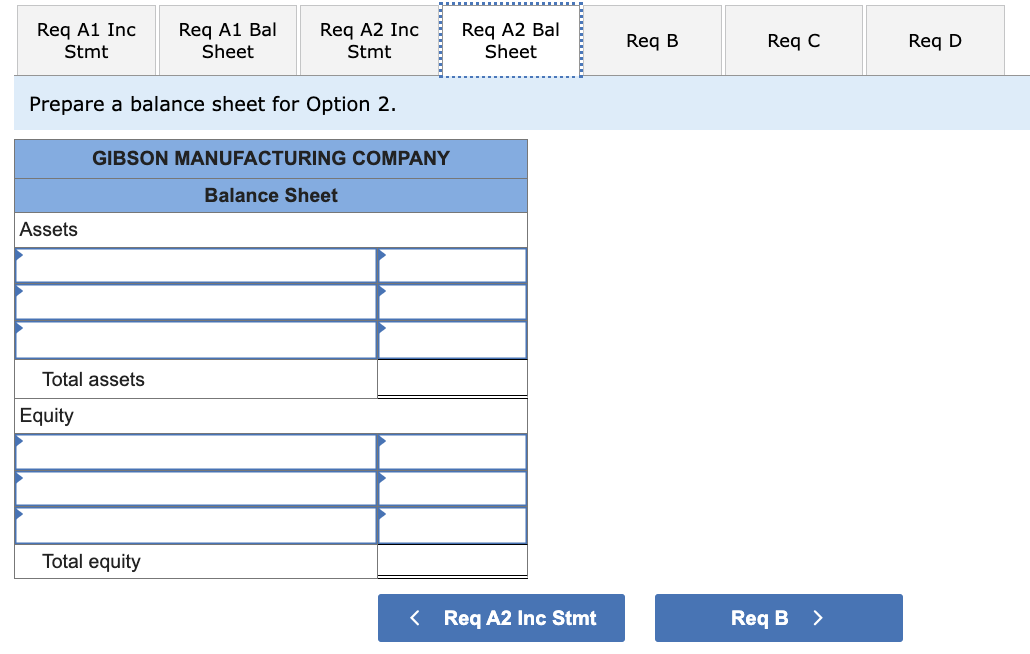
Task: Open the Req A1 Bal Sheet tab
Action: [227, 39]
